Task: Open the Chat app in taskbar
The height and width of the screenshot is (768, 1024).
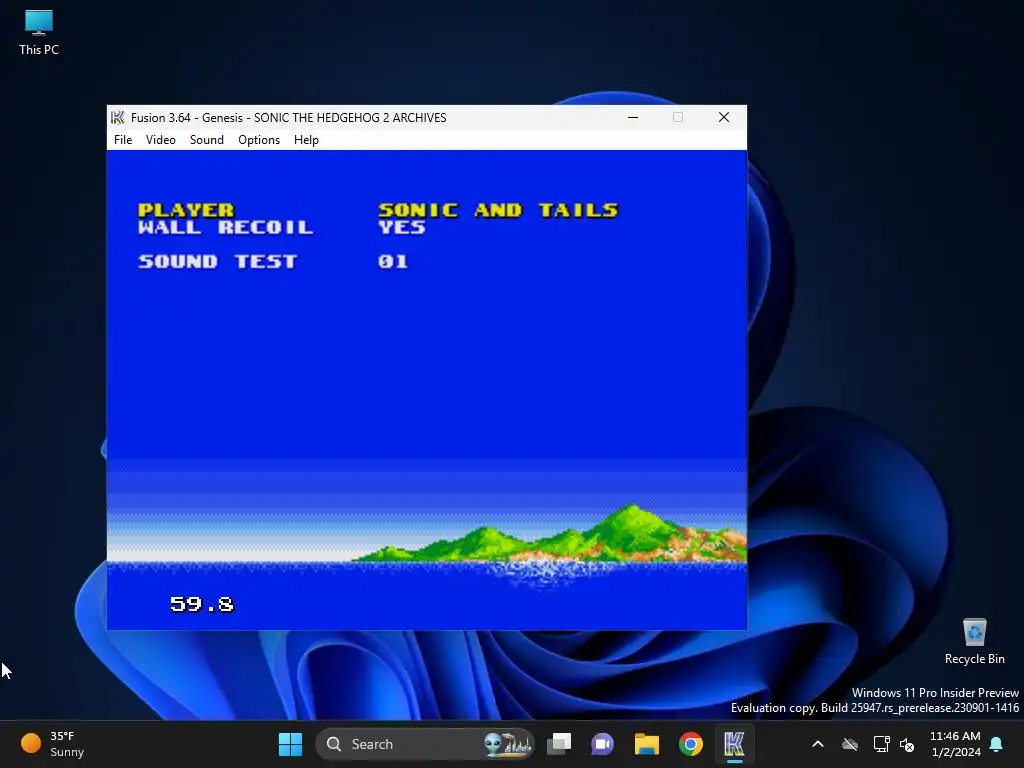Action: (602, 744)
